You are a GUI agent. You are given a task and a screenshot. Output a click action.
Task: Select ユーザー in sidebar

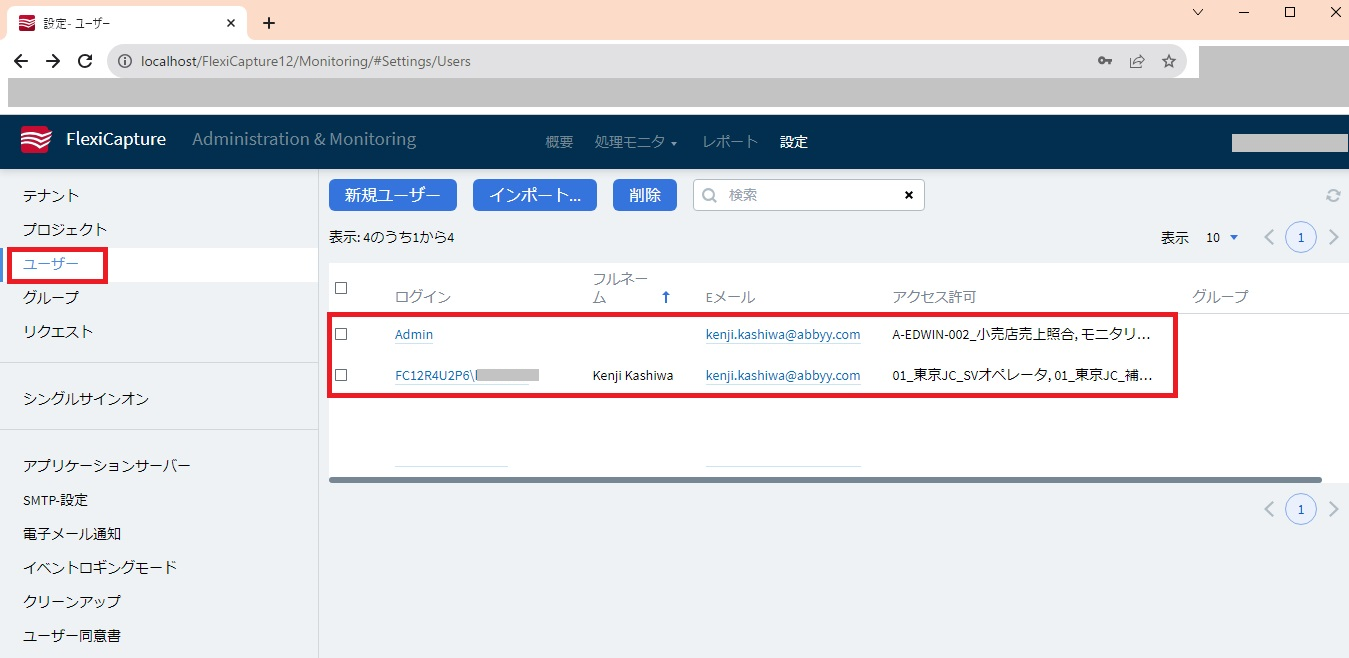51,264
